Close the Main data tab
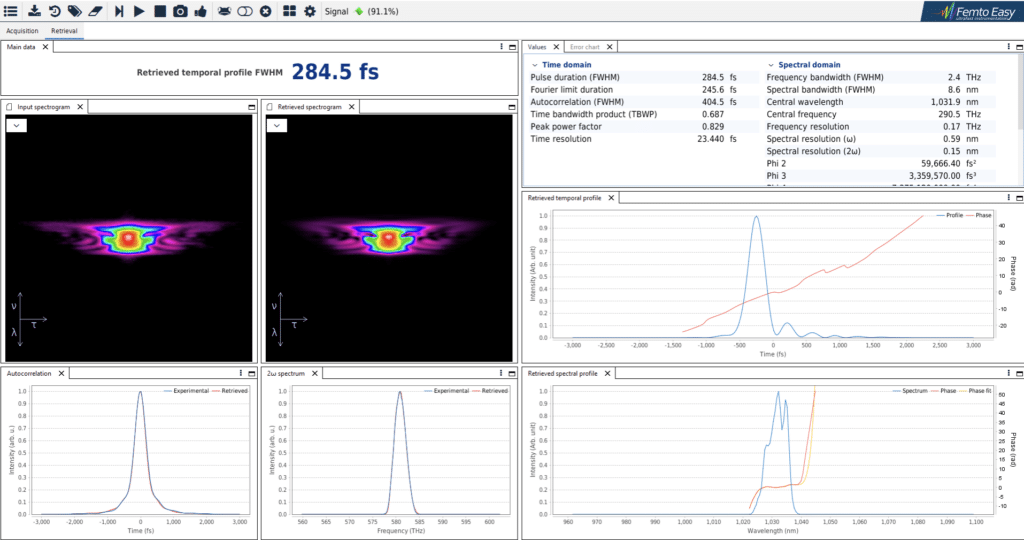Image resolution: width=1024 pixels, height=540 pixels. [x=45, y=47]
